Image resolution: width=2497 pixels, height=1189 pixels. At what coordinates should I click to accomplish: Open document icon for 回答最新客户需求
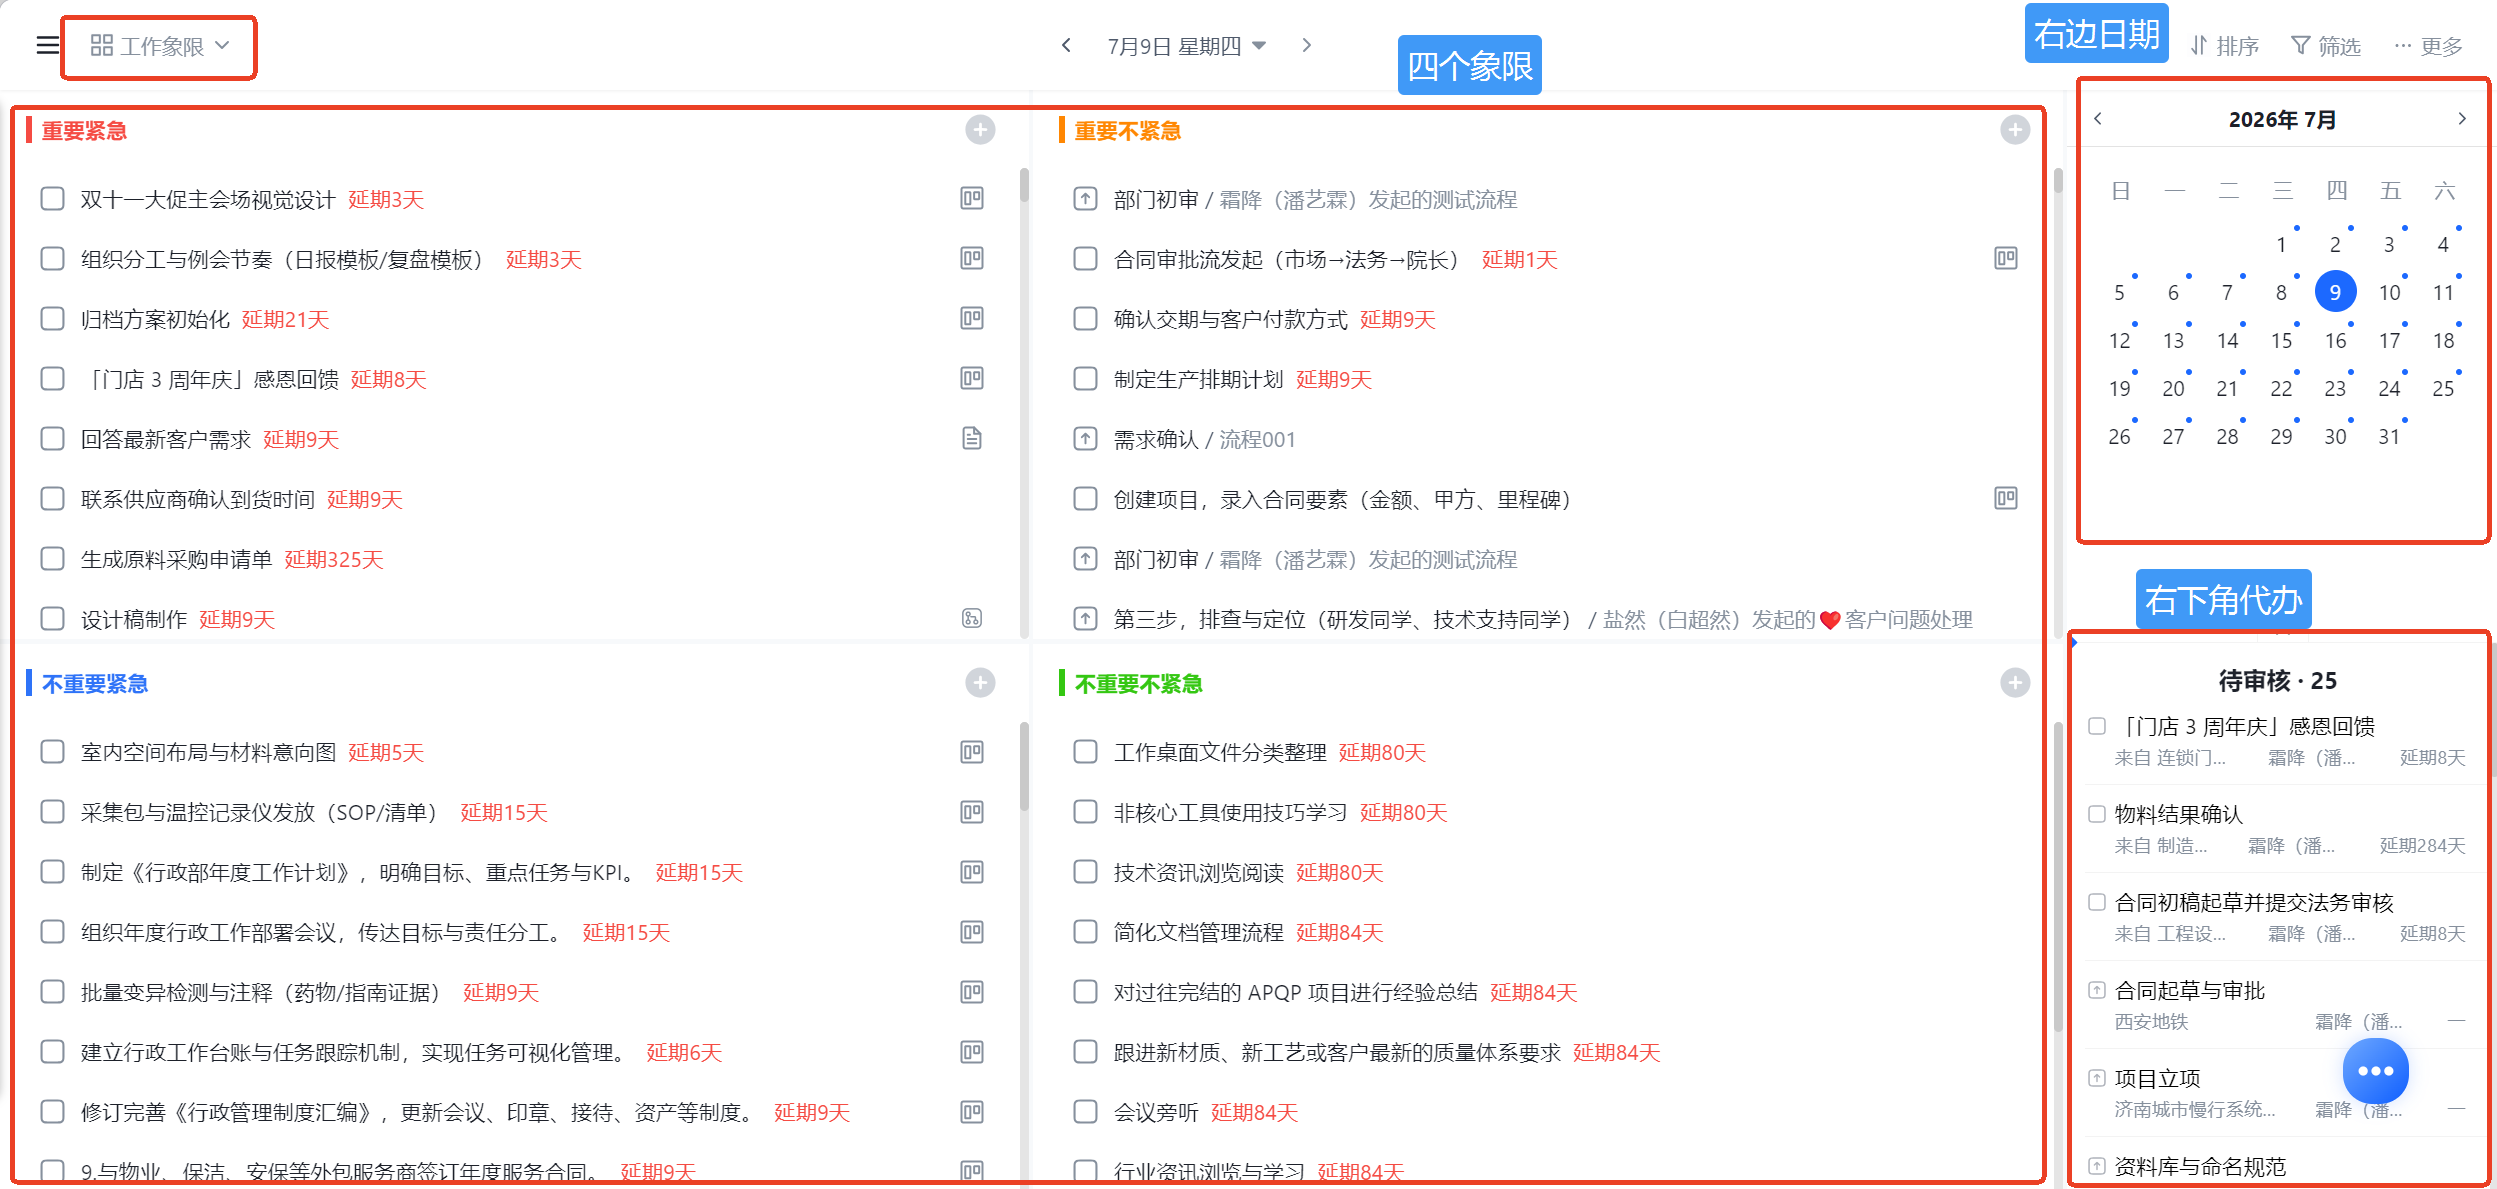click(x=972, y=438)
